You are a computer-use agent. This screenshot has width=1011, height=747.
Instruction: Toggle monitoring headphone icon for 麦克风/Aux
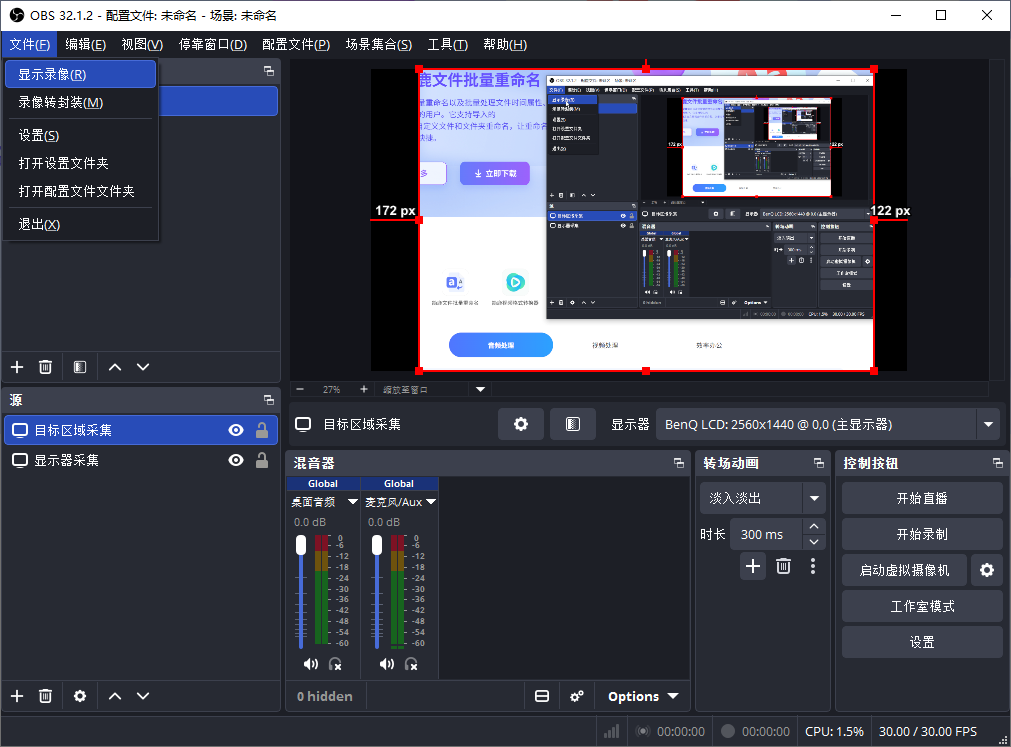click(411, 664)
